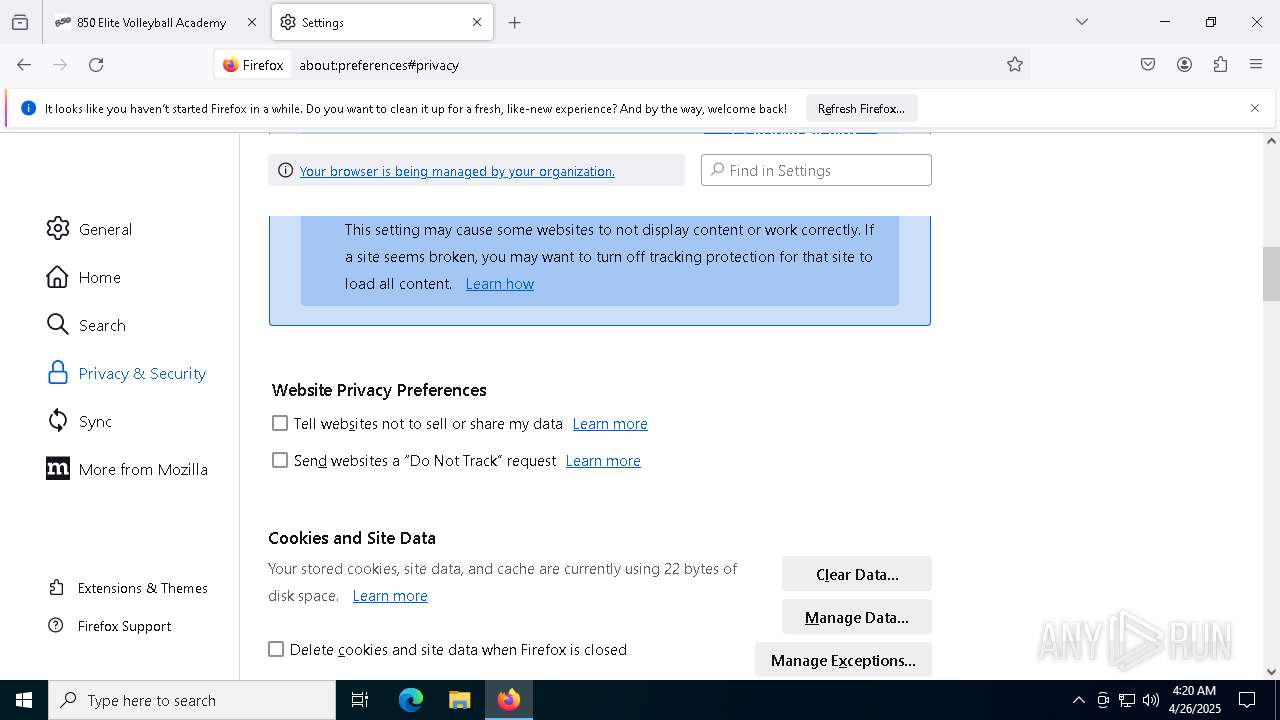This screenshot has width=1280, height=720.
Task: Open the Firefox View icon
Action: click(x=20, y=22)
